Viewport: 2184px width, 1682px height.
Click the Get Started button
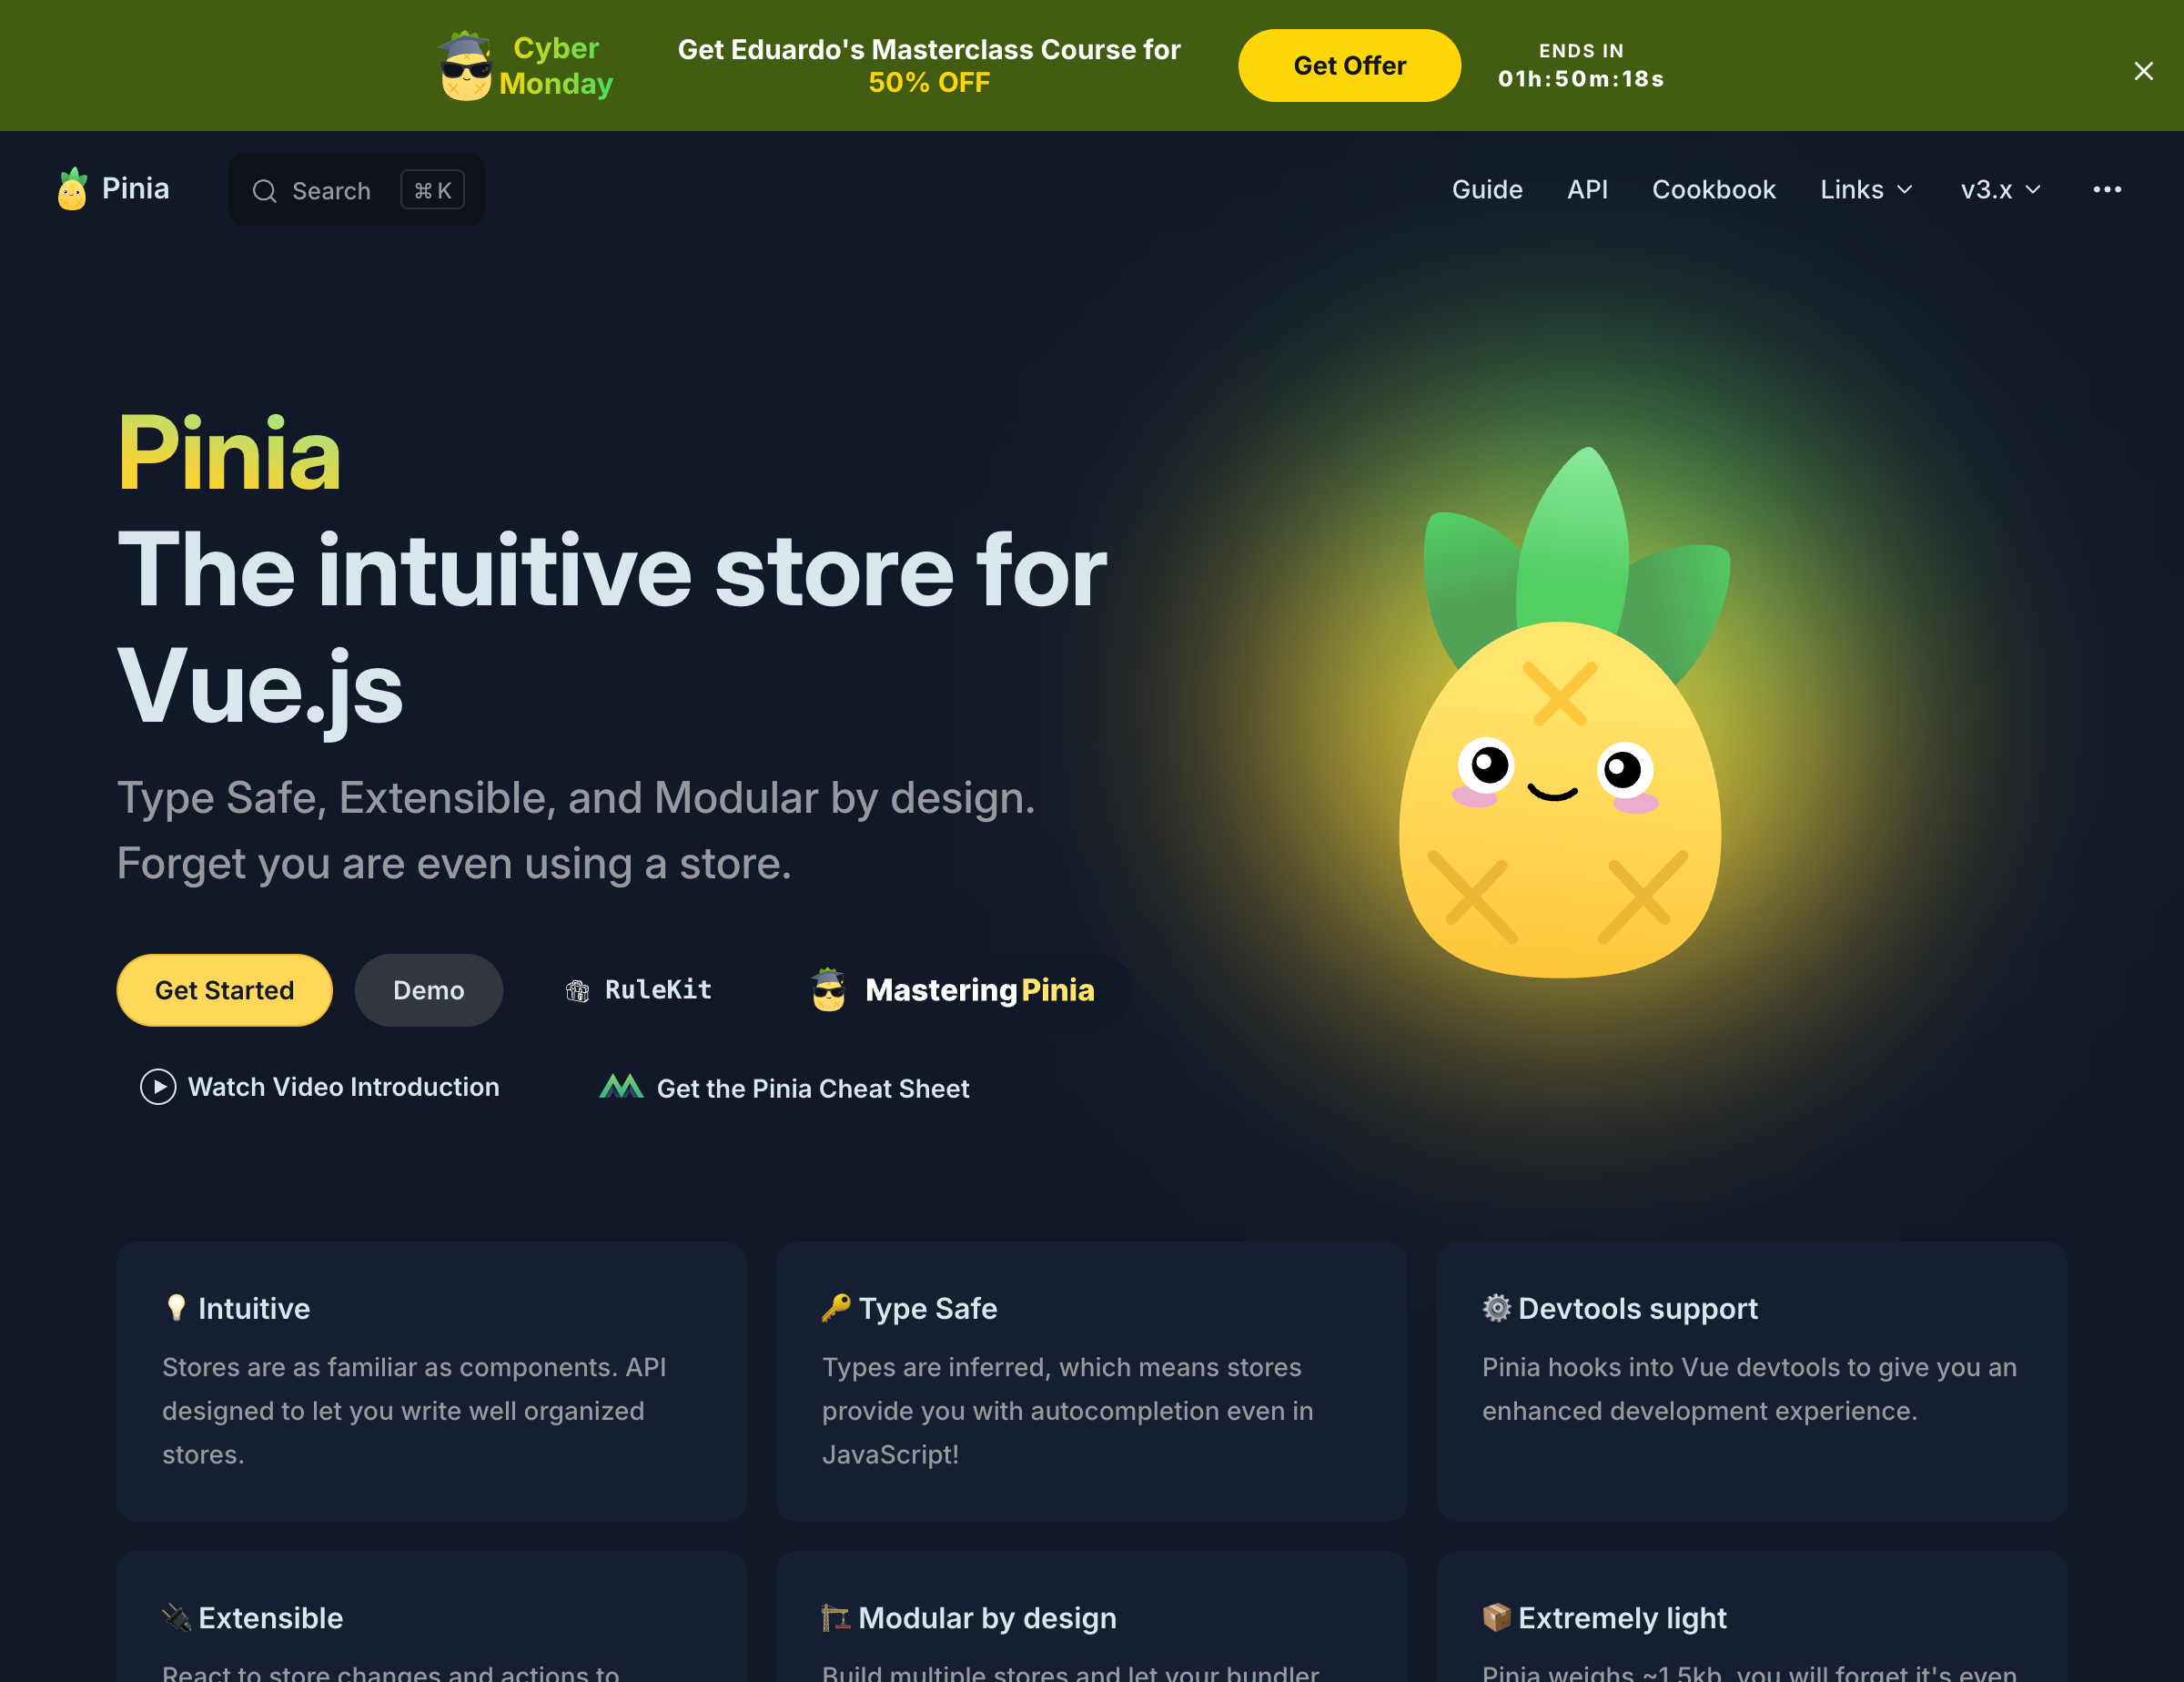coord(224,990)
